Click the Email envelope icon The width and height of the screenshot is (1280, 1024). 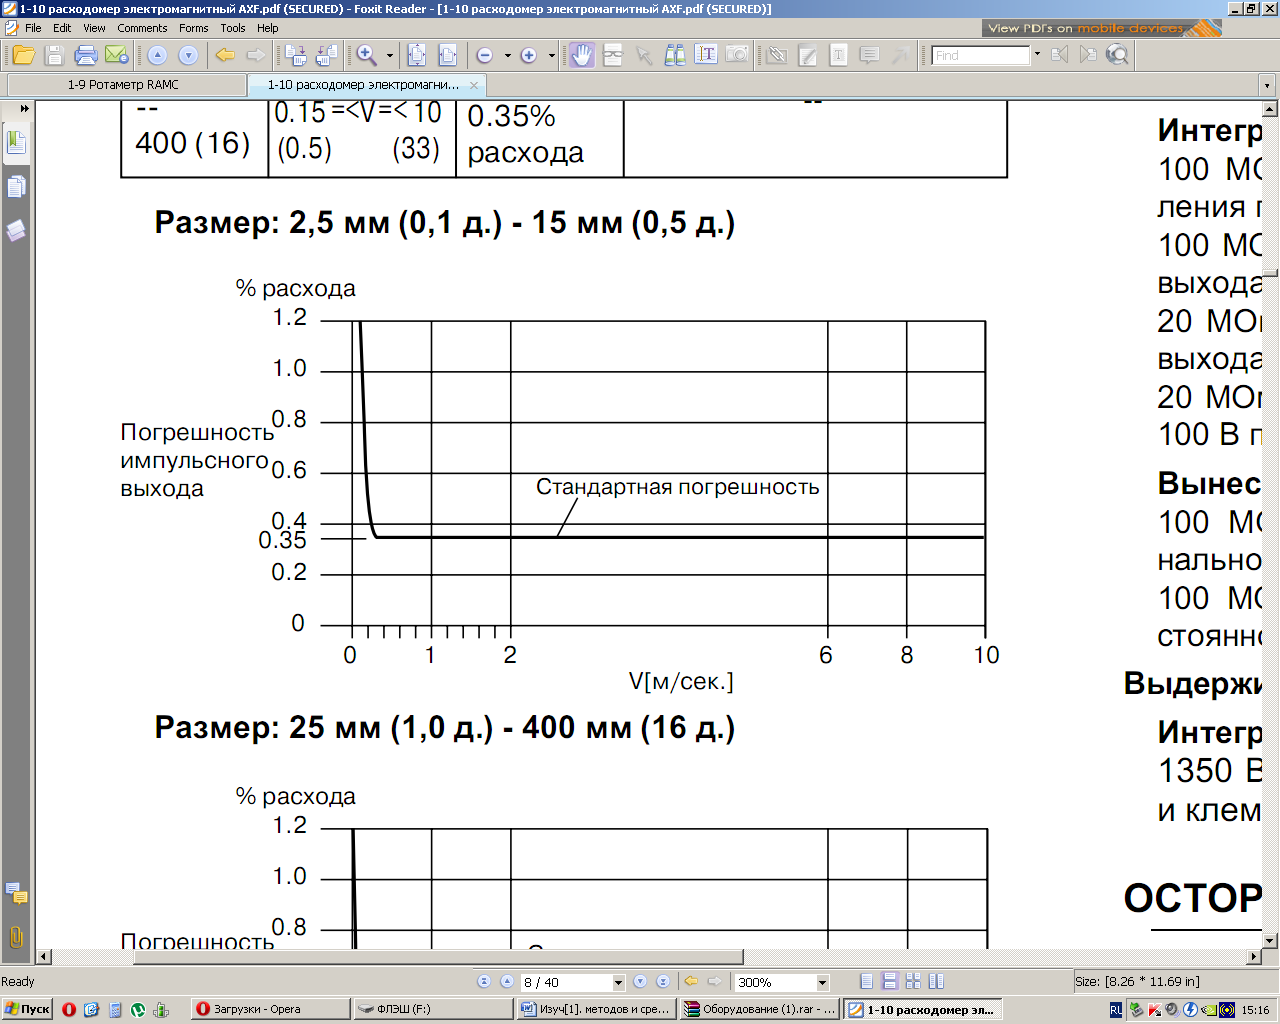tap(116, 55)
